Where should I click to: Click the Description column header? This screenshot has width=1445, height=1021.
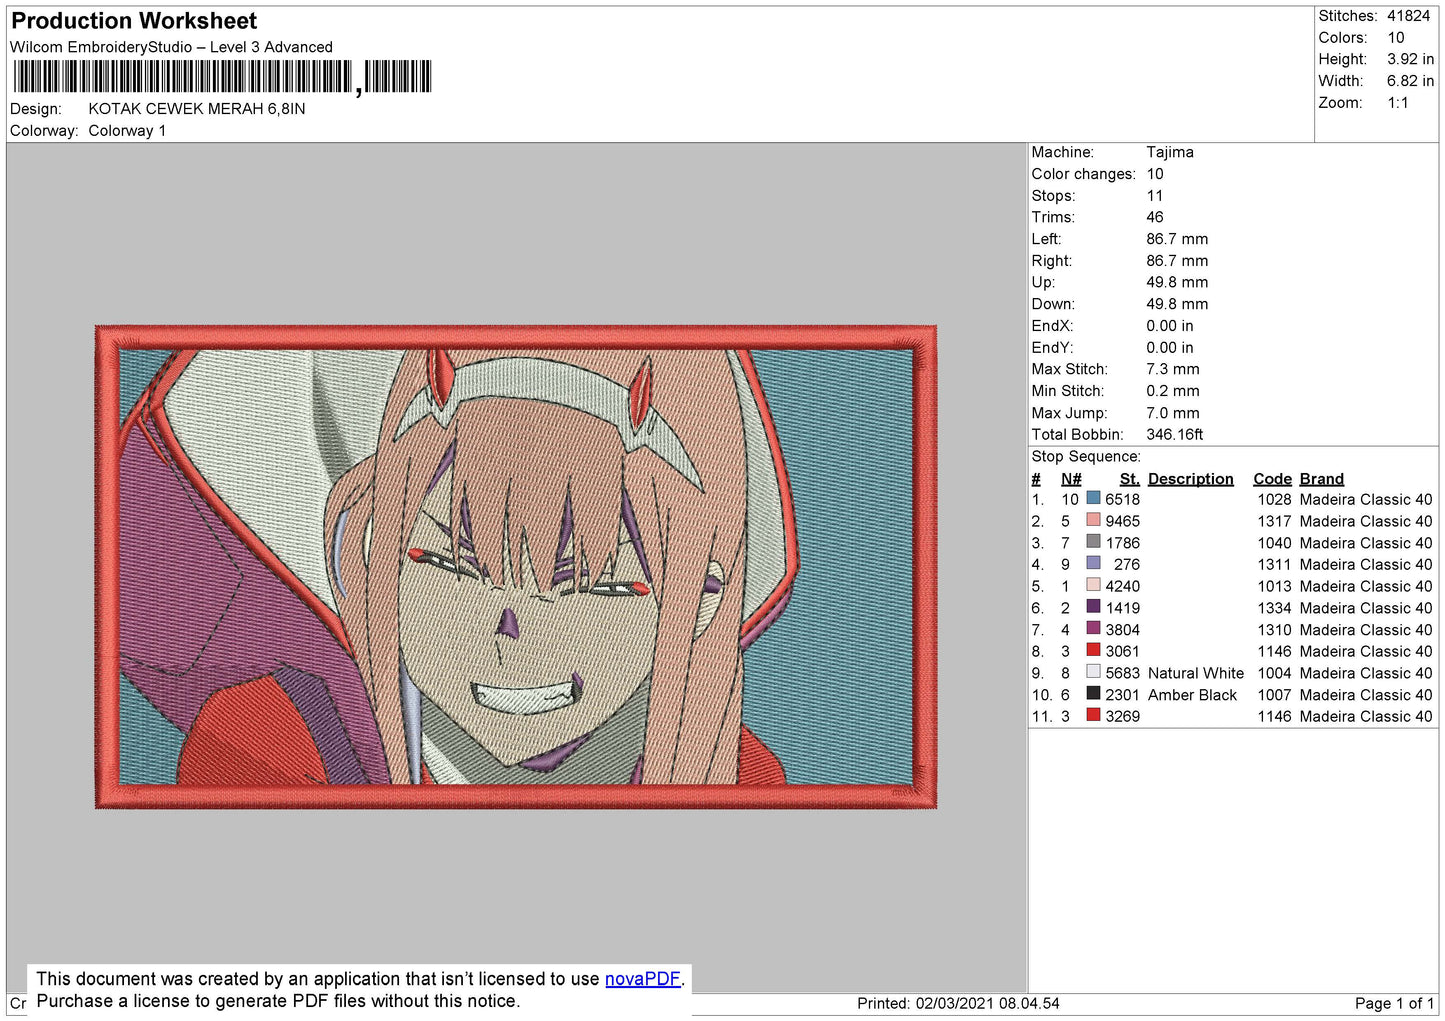pos(1190,478)
